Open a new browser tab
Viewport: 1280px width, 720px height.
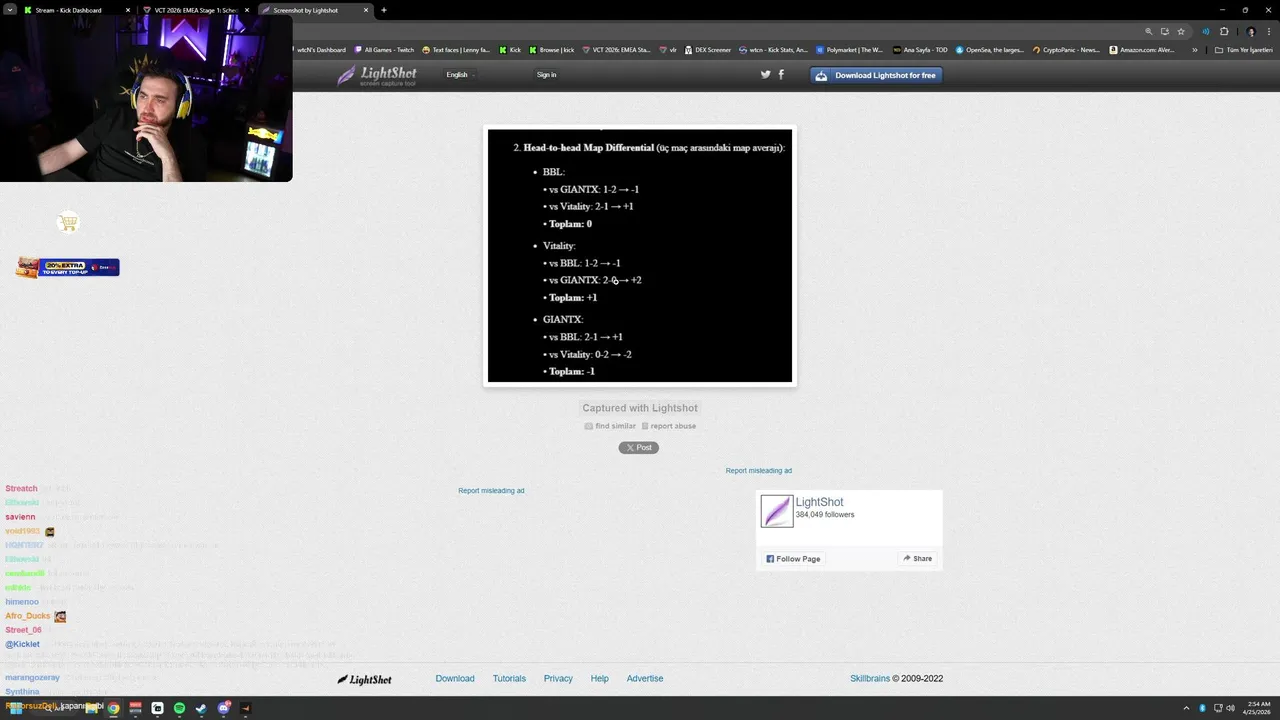tap(384, 10)
